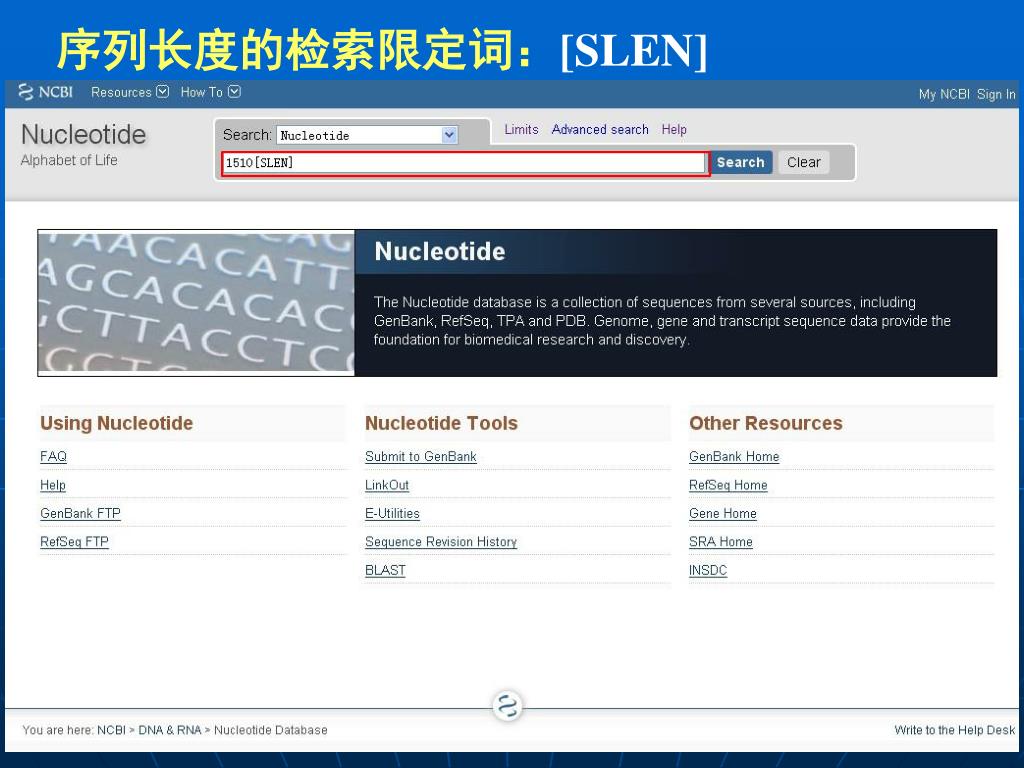Click the Nucleotide page title
Image resolution: width=1024 pixels, height=768 pixels.
(x=84, y=135)
